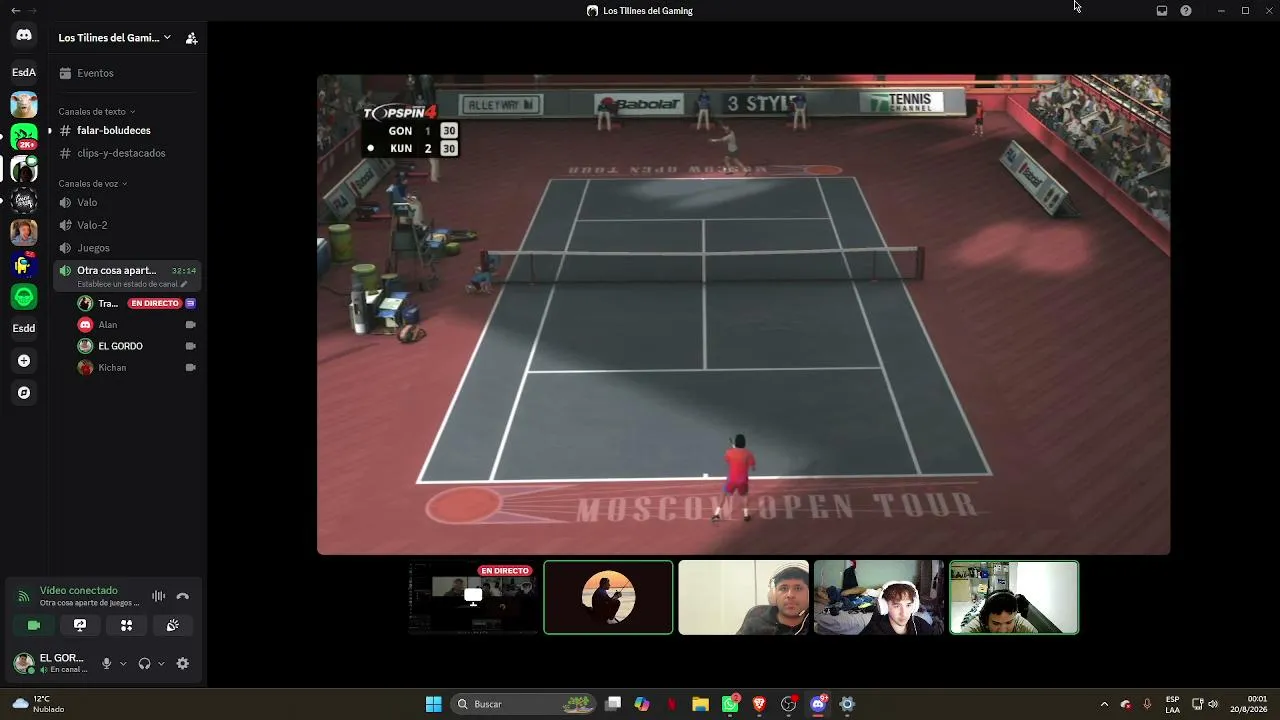The height and width of the screenshot is (720, 1280).
Task: Open Brave browser from the taskbar
Action: pyautogui.click(x=759, y=704)
